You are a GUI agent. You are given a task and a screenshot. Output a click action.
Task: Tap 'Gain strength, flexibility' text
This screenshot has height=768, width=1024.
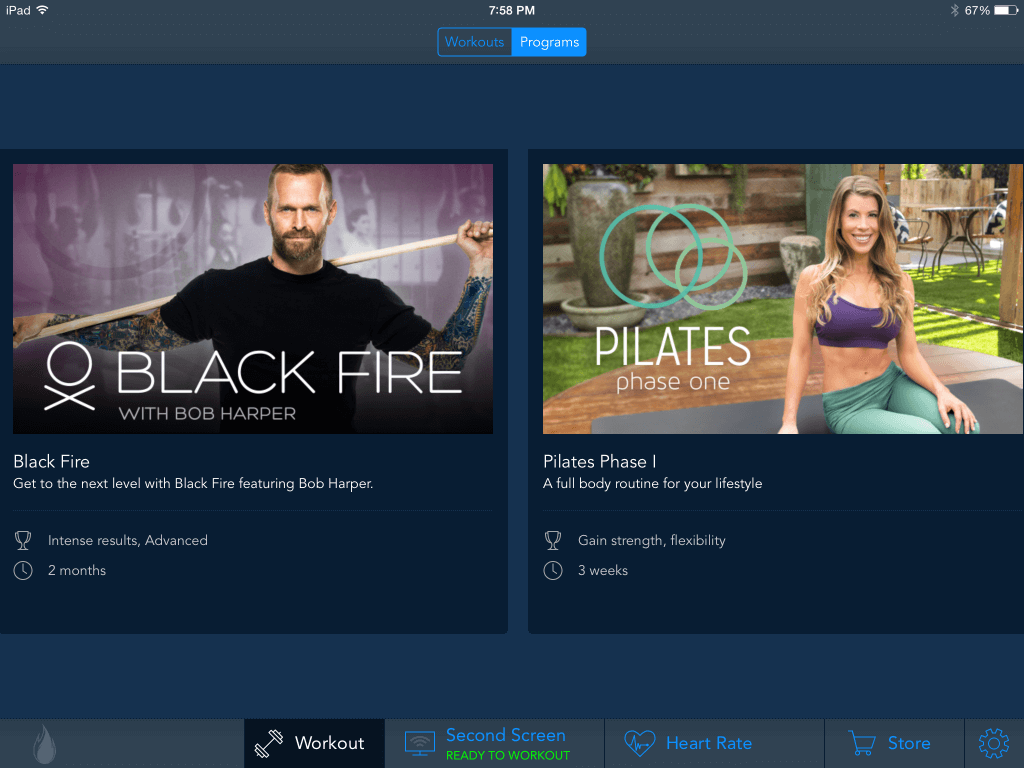[651, 541]
